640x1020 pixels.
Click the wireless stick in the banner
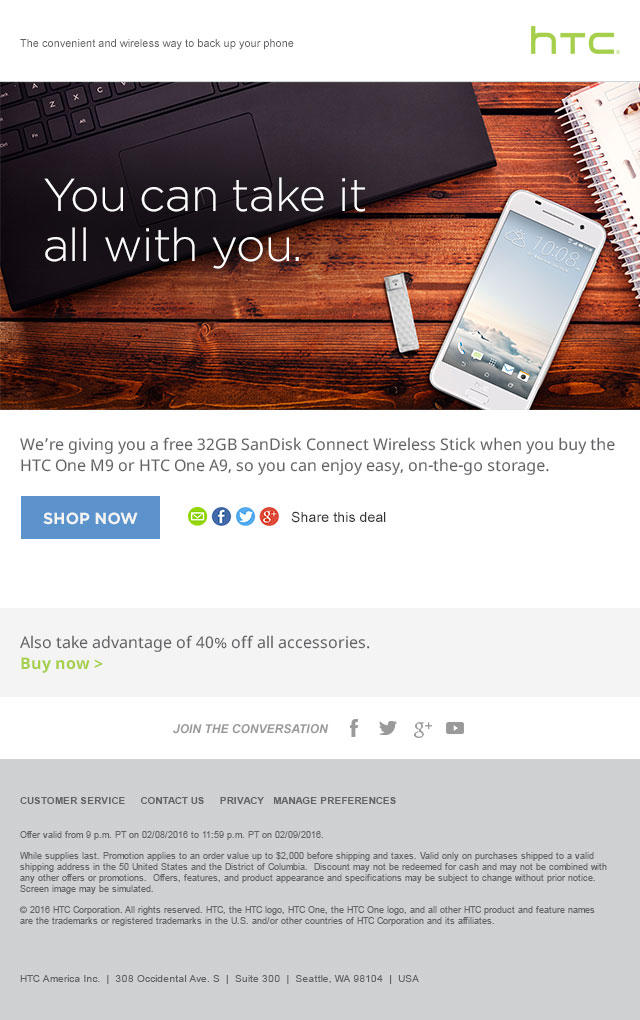point(401,313)
